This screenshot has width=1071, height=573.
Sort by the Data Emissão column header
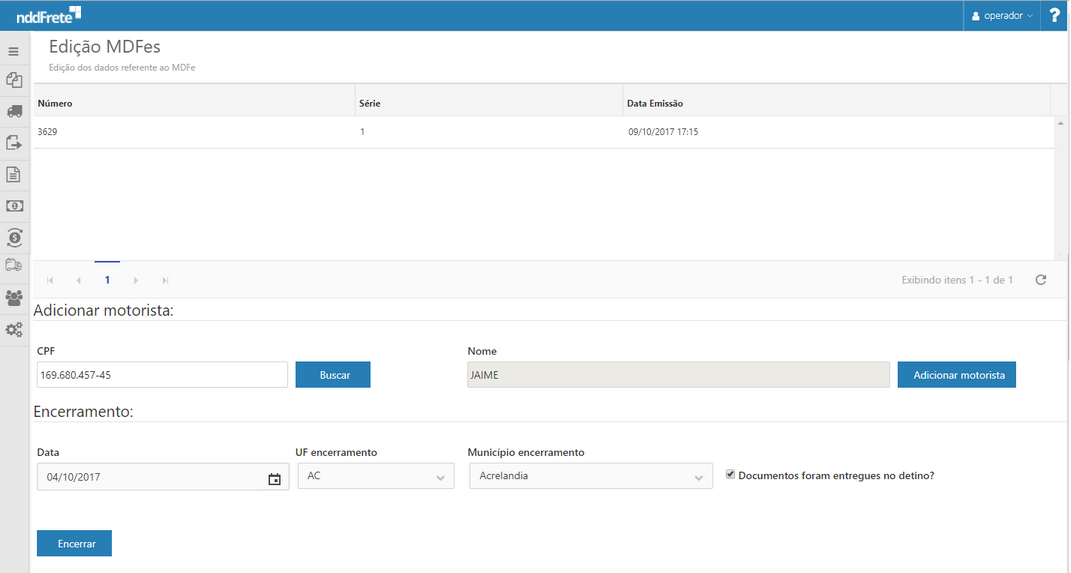pos(655,104)
